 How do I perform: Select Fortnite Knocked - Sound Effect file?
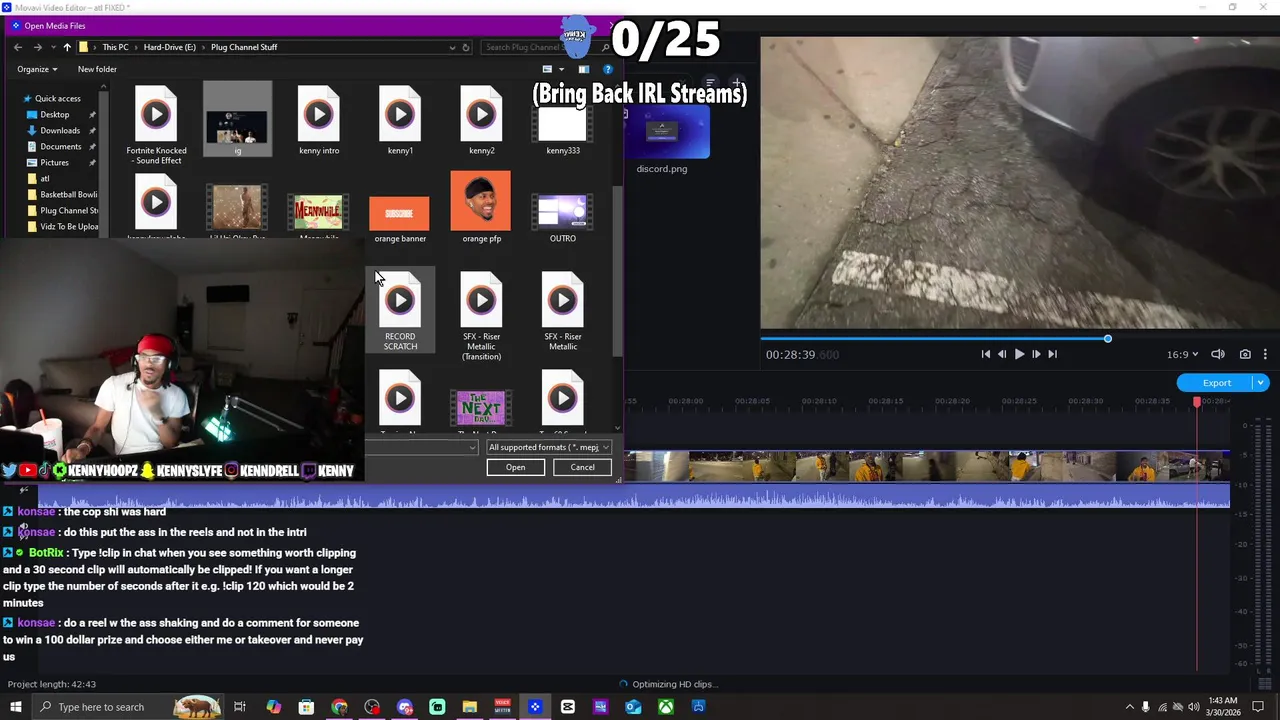156,125
